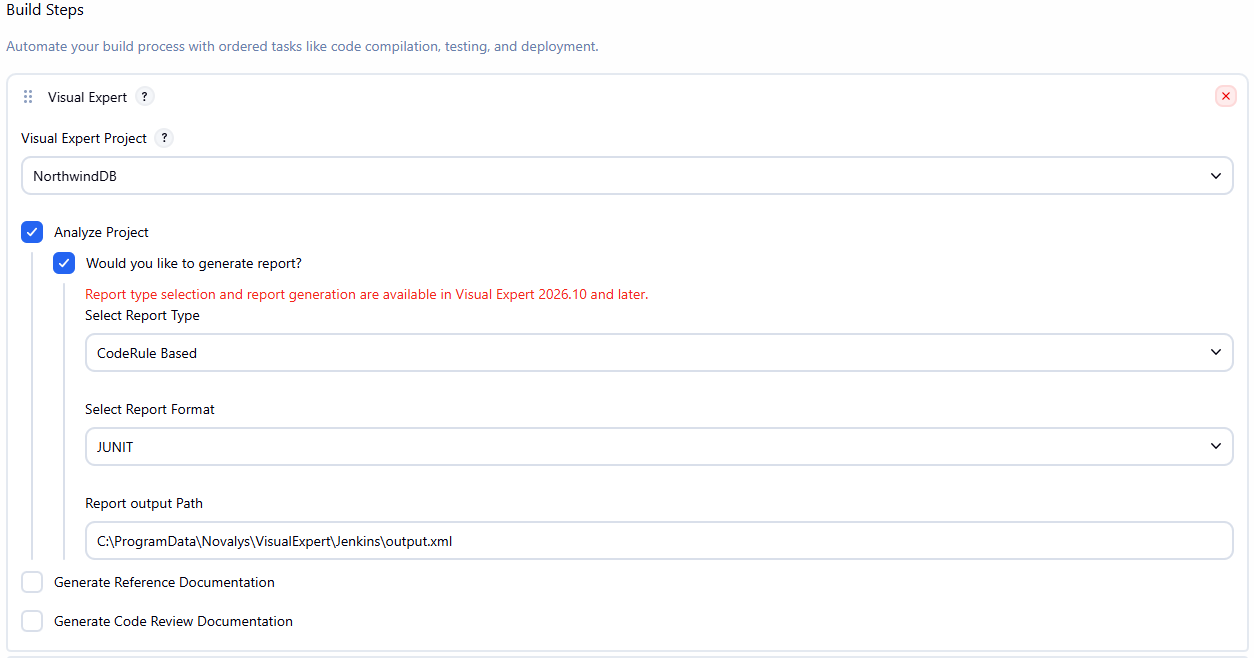1254x658 pixels.
Task: Click the Generate Reference Documentation label
Action: point(164,582)
